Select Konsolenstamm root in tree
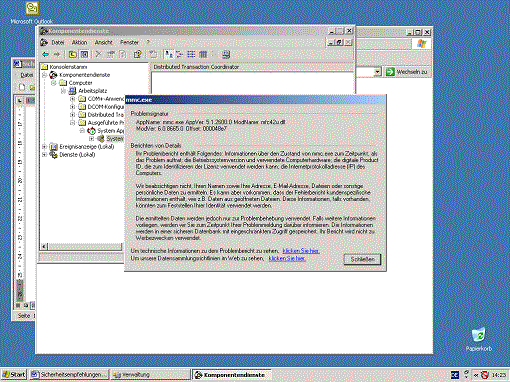Viewport: 510px width, 382px height. click(x=68, y=67)
